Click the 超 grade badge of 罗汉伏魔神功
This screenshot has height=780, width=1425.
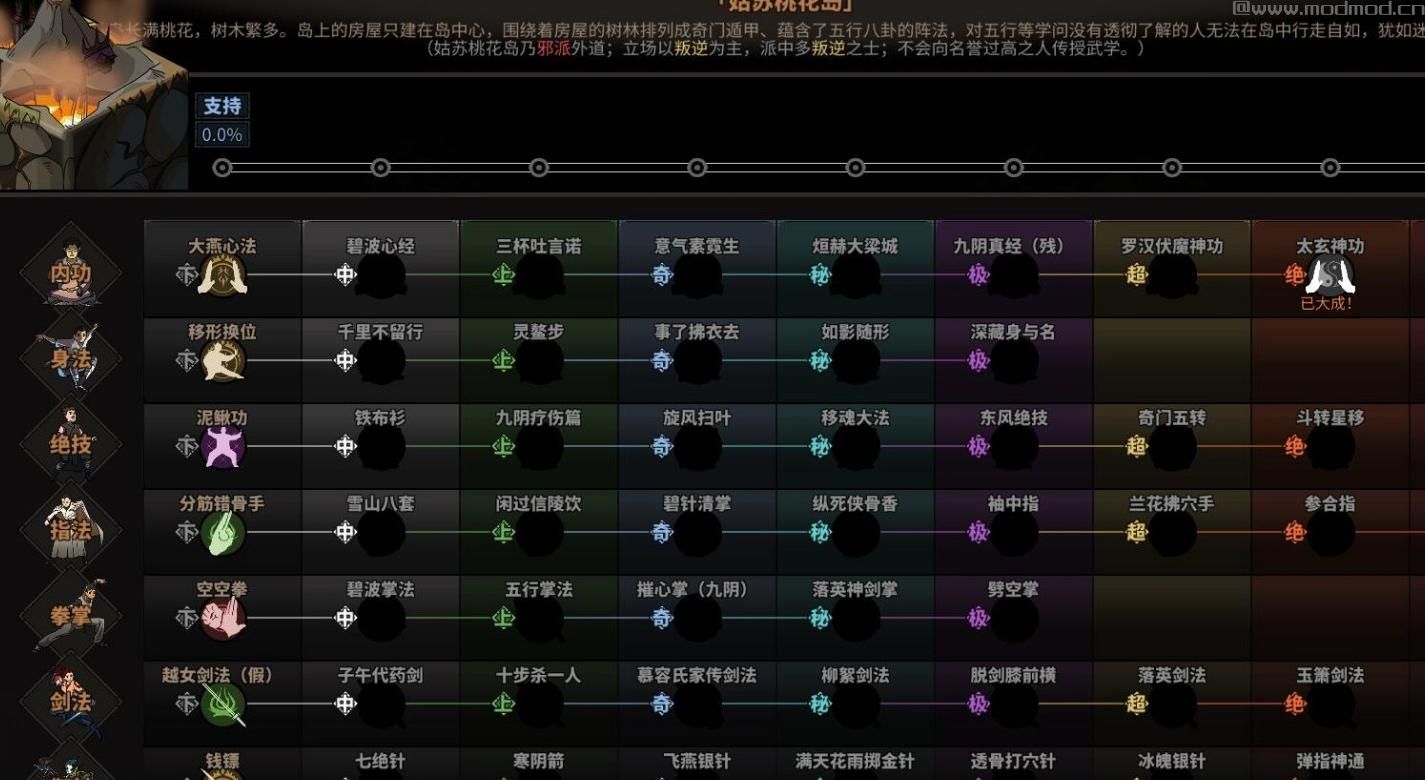coord(1136,274)
